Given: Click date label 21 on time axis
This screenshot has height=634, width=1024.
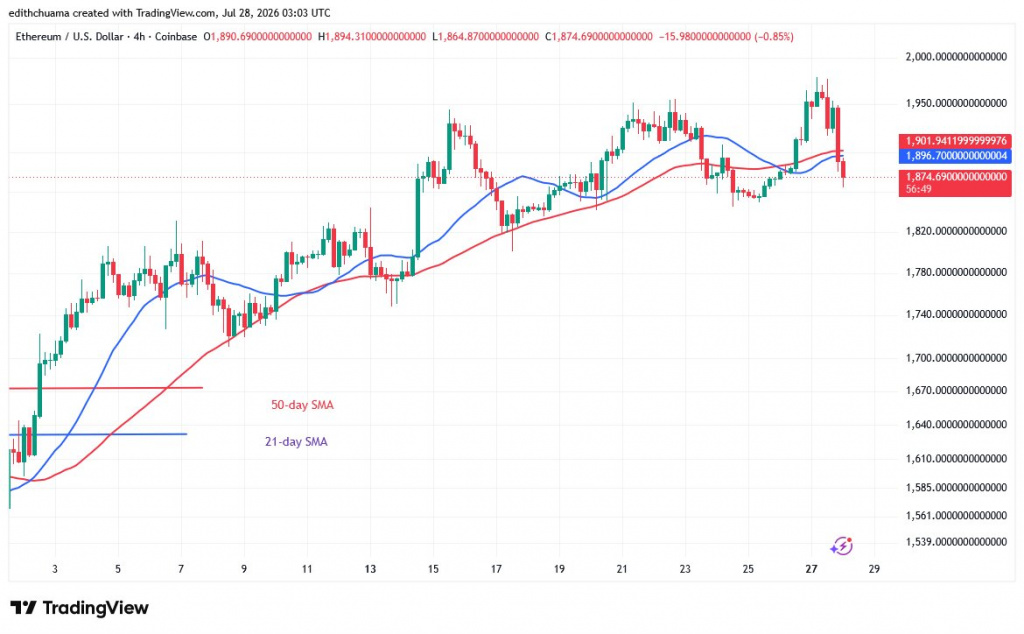Looking at the screenshot, I should [622, 569].
